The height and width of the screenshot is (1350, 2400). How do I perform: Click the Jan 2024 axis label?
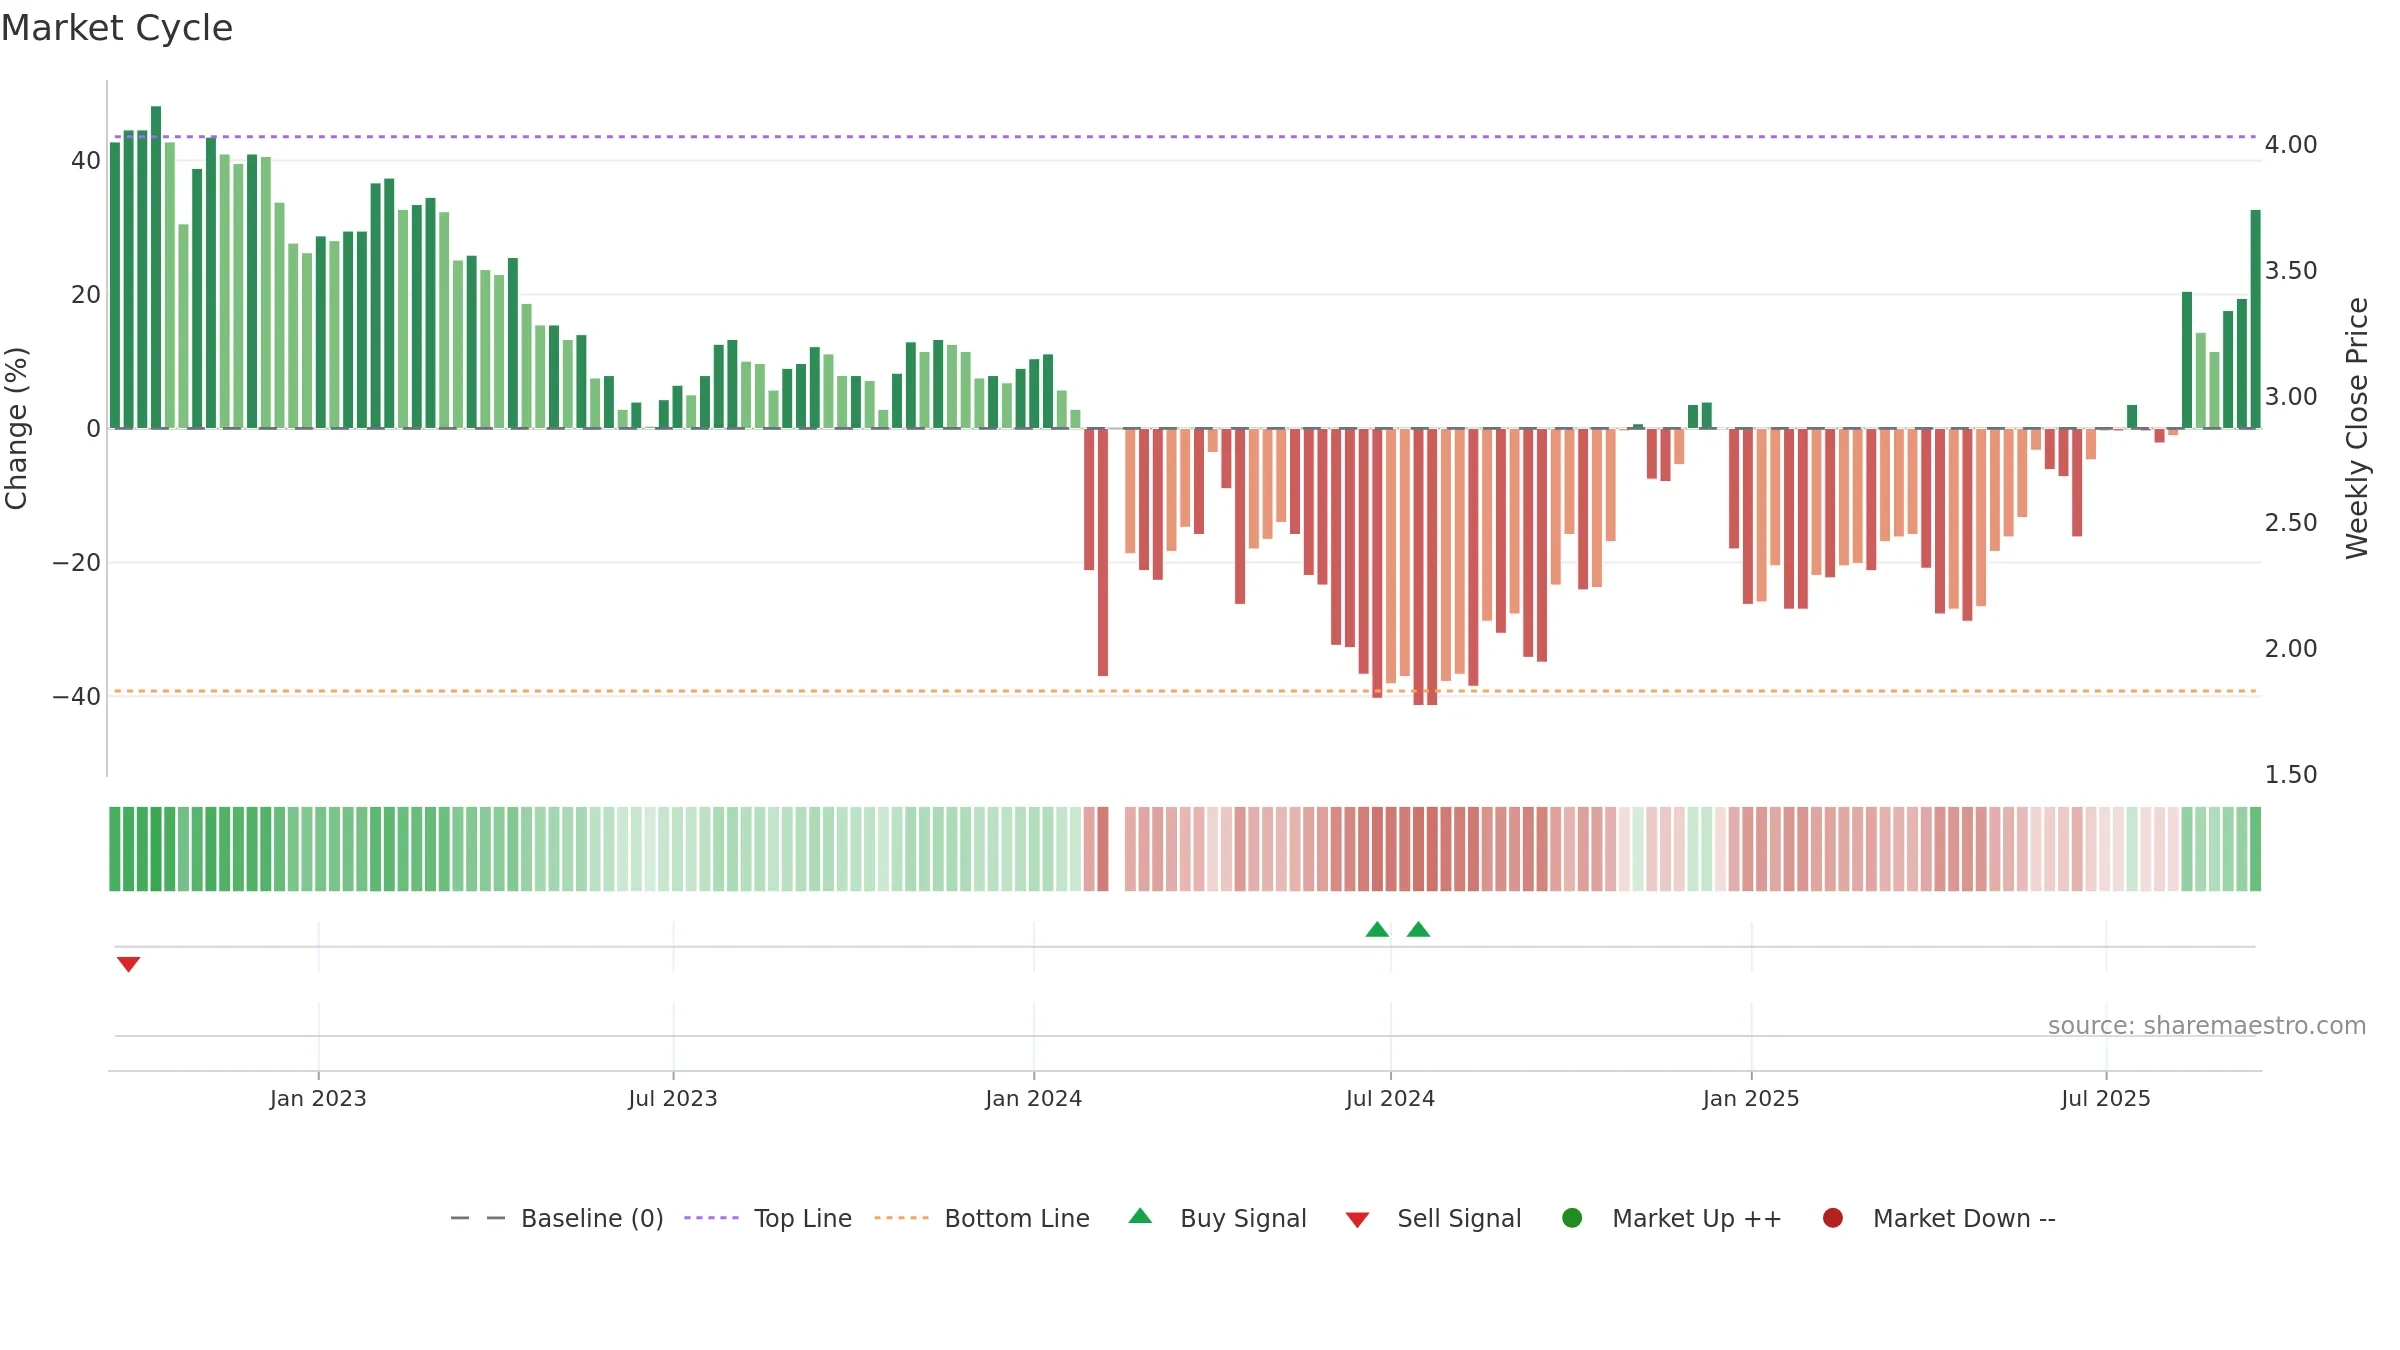pyautogui.click(x=1033, y=1098)
